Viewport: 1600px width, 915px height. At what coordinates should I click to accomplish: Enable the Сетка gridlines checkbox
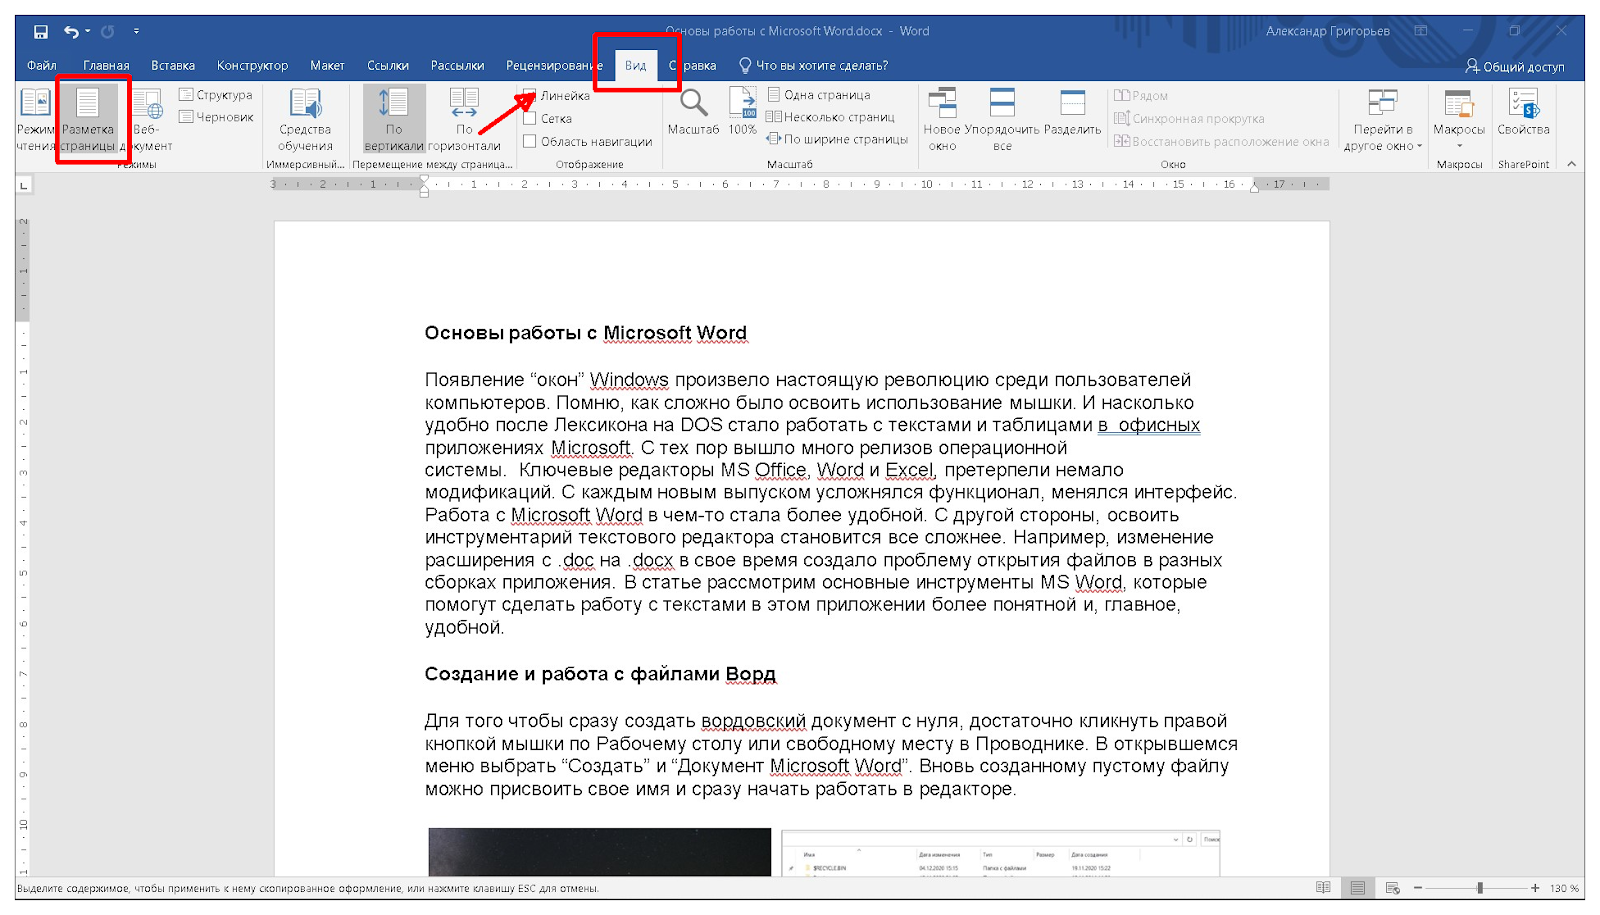(x=530, y=119)
